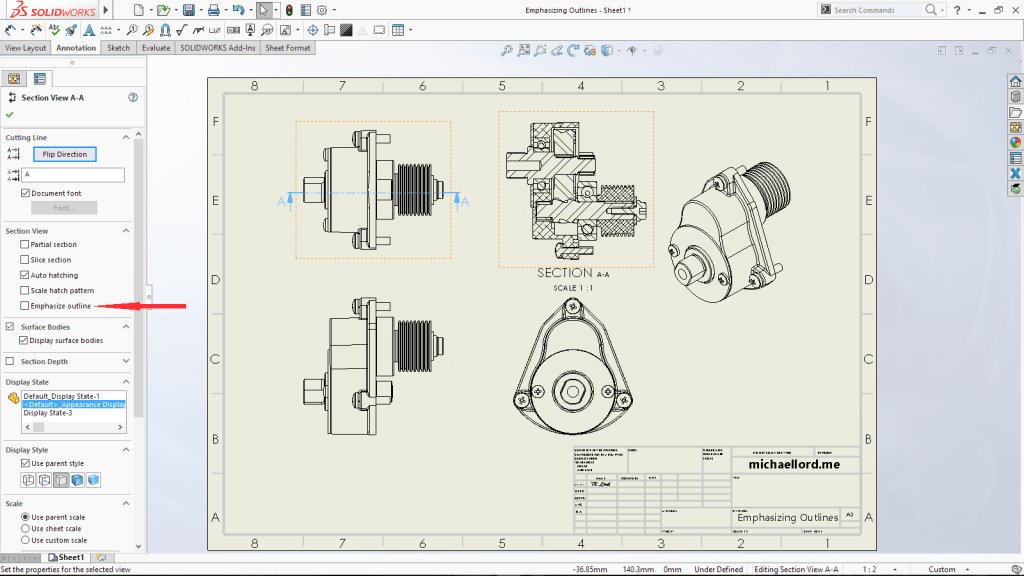Click the Area Hatch/Fill icon
Viewport: 1024px width, 576px height.
tap(346, 30)
